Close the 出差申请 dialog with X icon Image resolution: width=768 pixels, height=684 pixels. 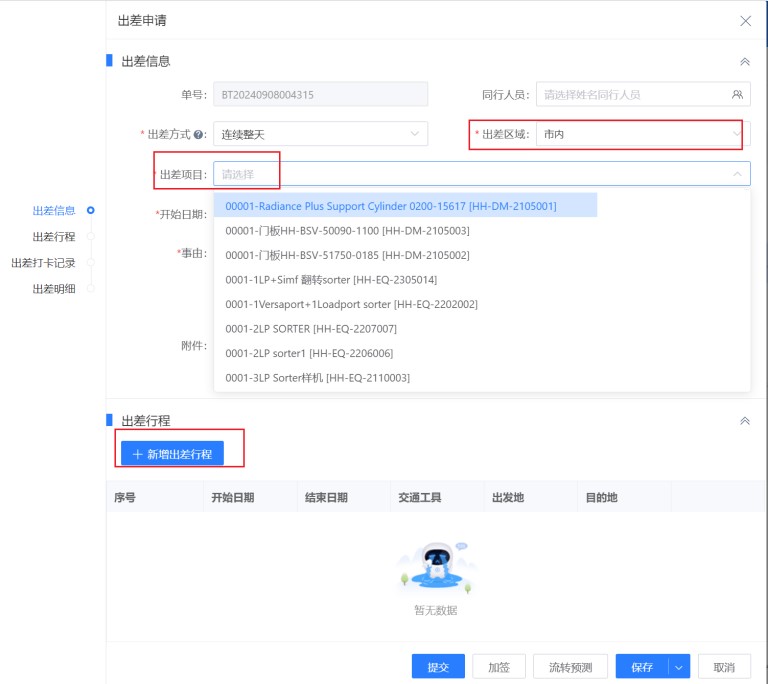pos(745,21)
